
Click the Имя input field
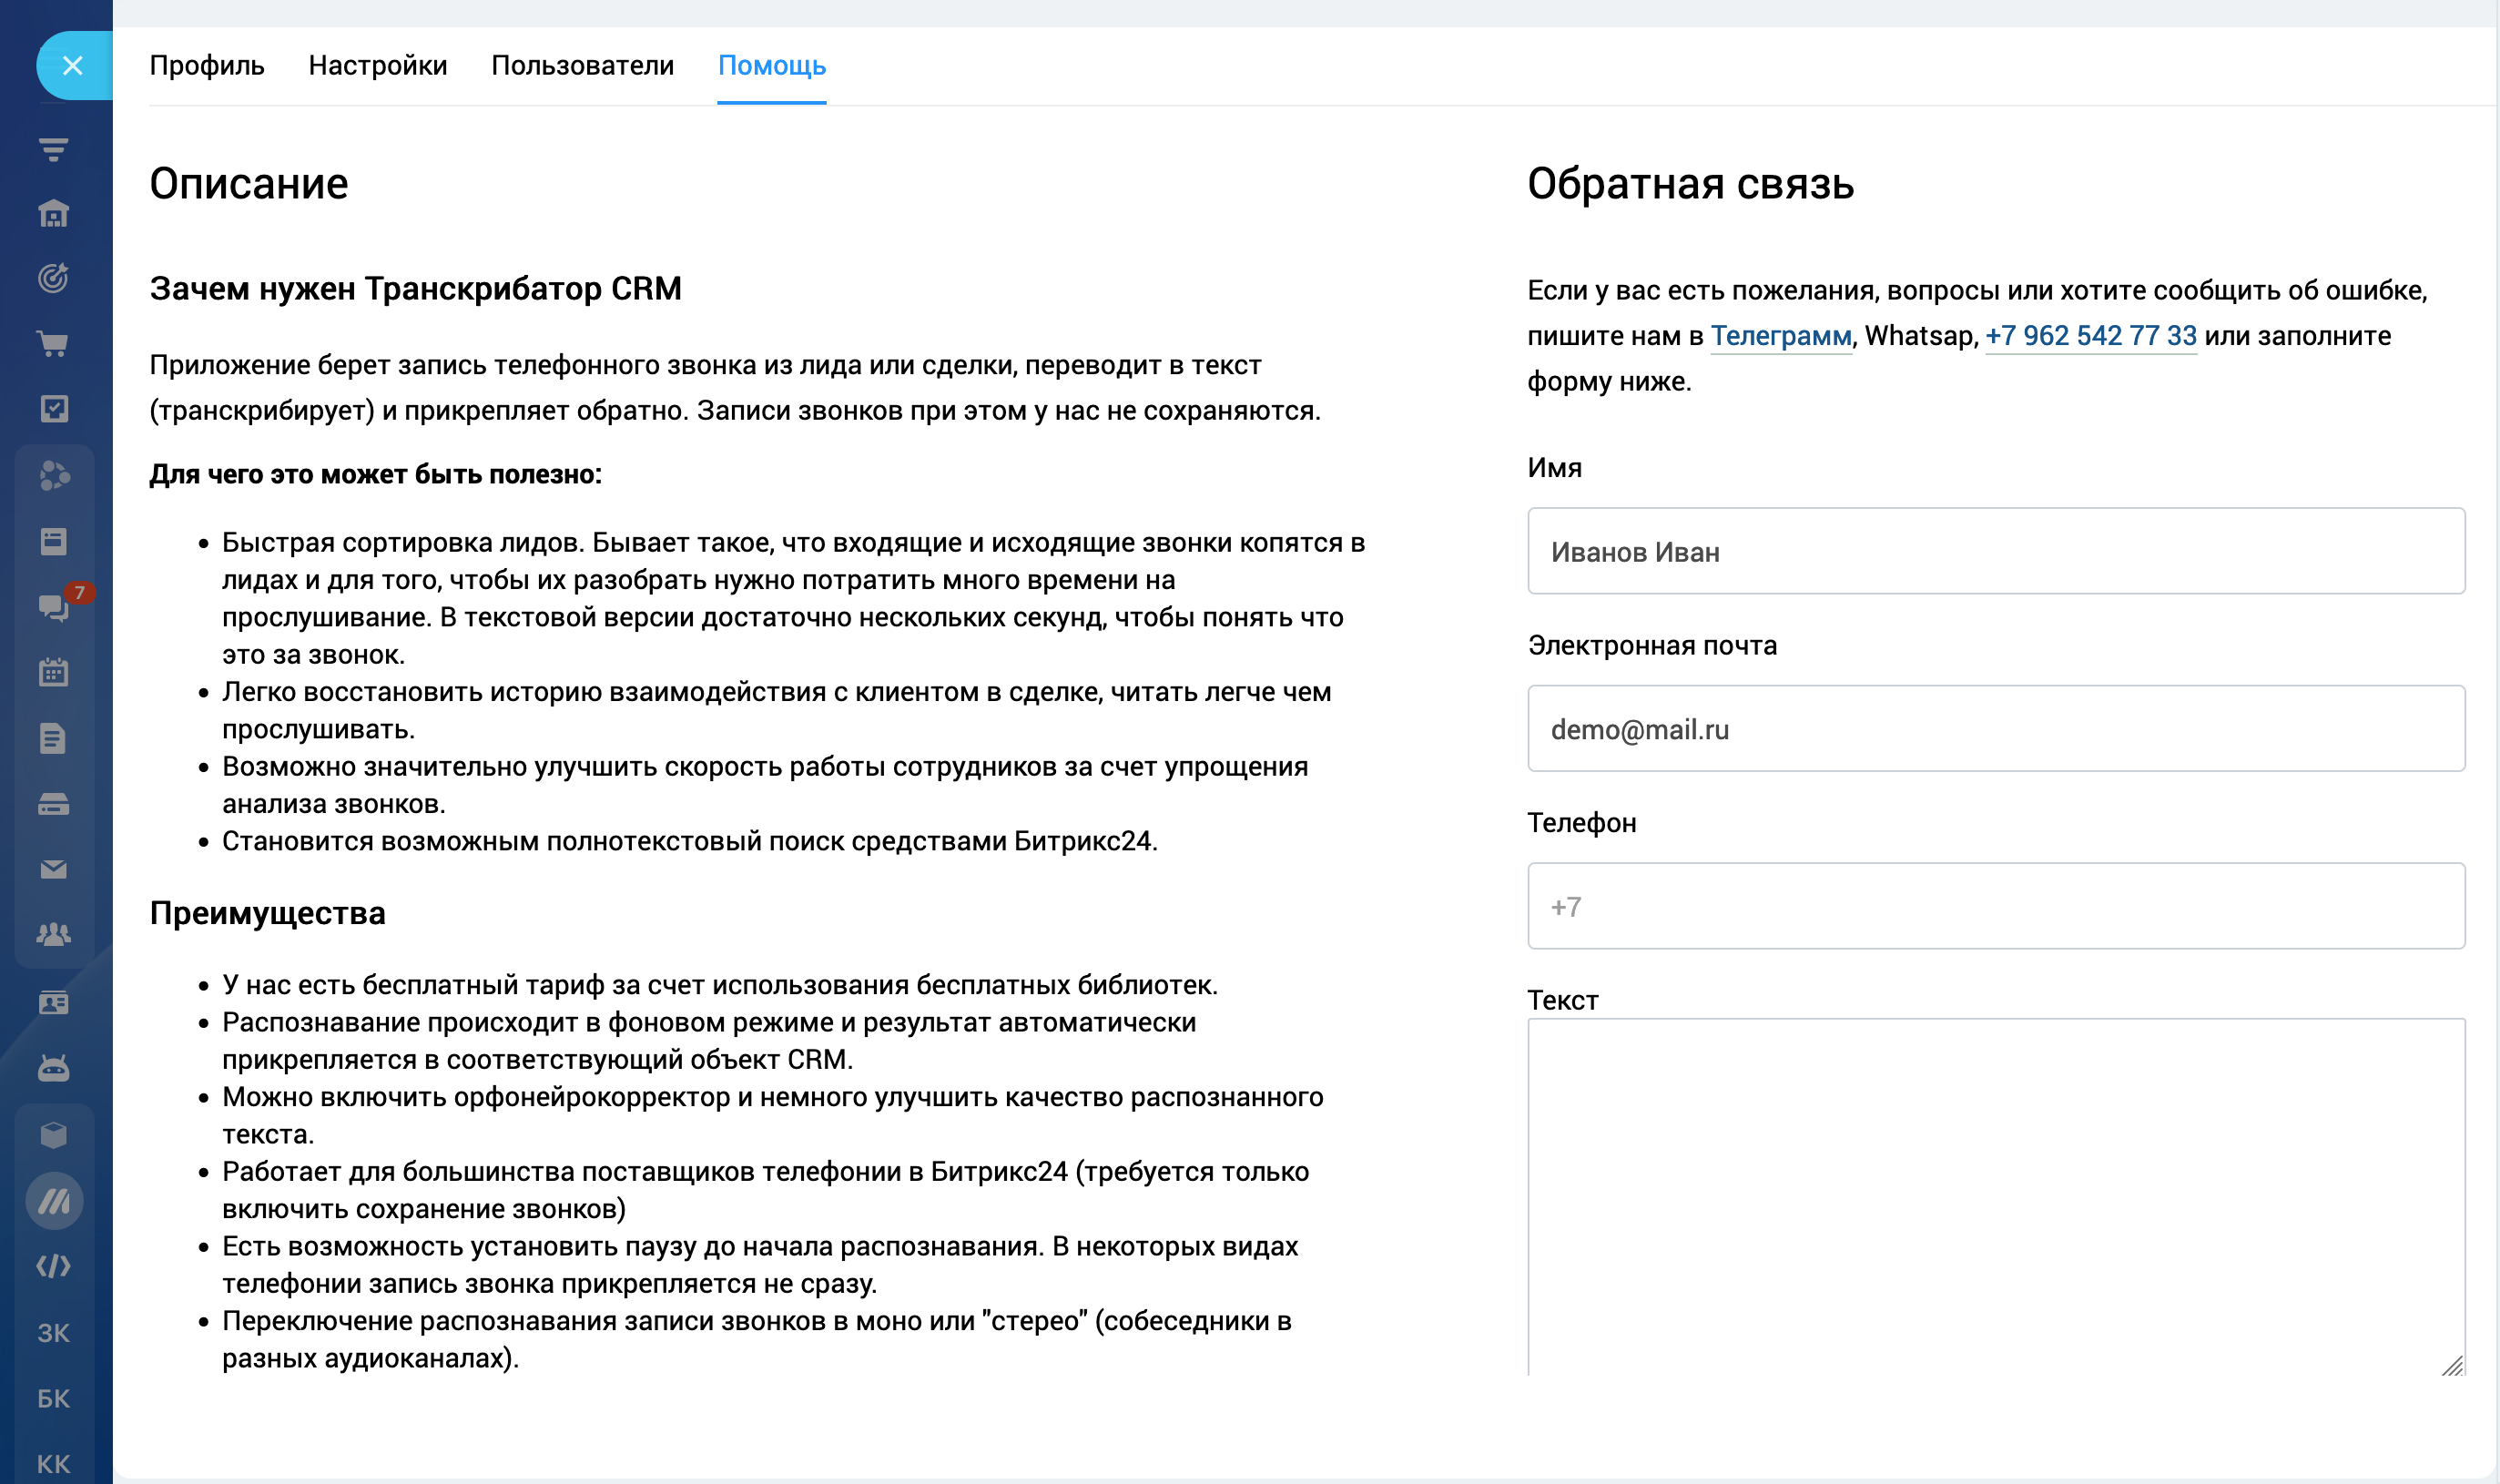(1995, 551)
